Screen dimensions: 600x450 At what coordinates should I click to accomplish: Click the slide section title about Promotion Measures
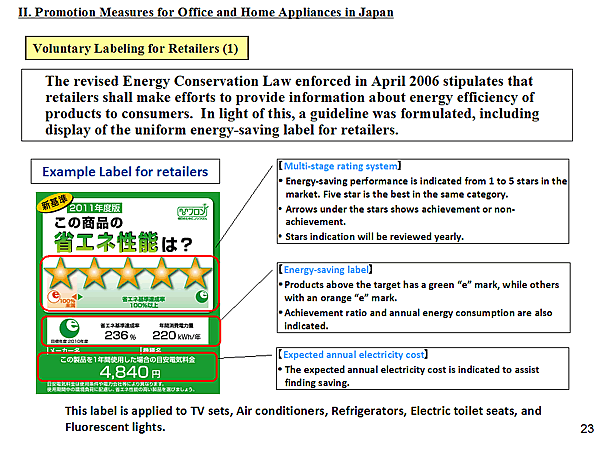click(206, 12)
